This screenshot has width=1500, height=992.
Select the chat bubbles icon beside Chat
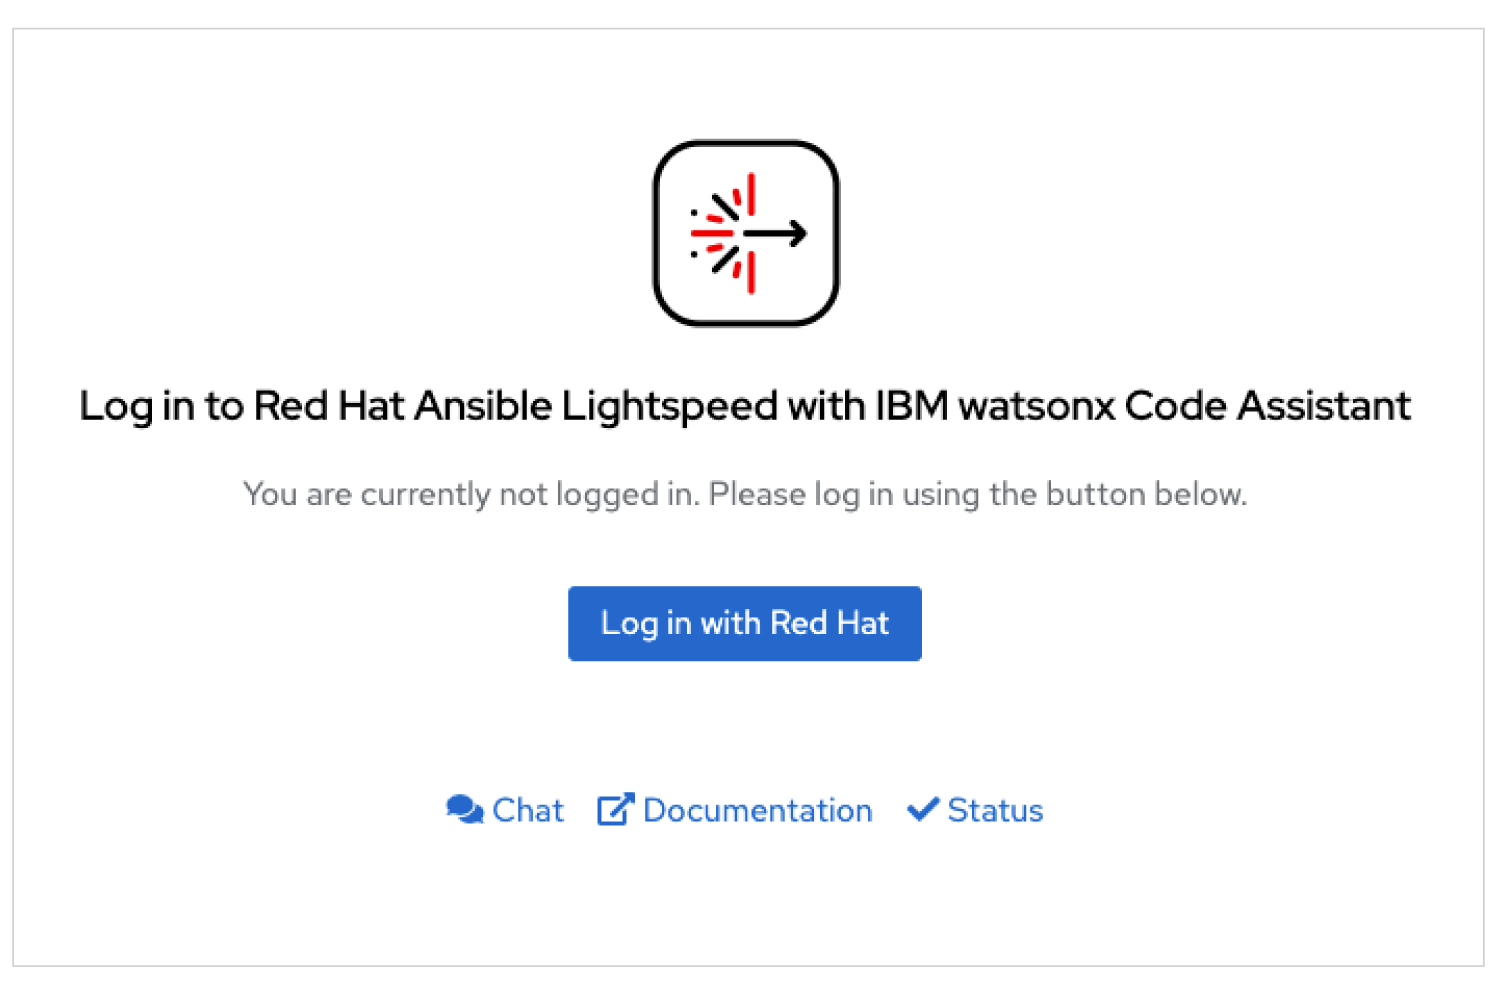point(464,808)
